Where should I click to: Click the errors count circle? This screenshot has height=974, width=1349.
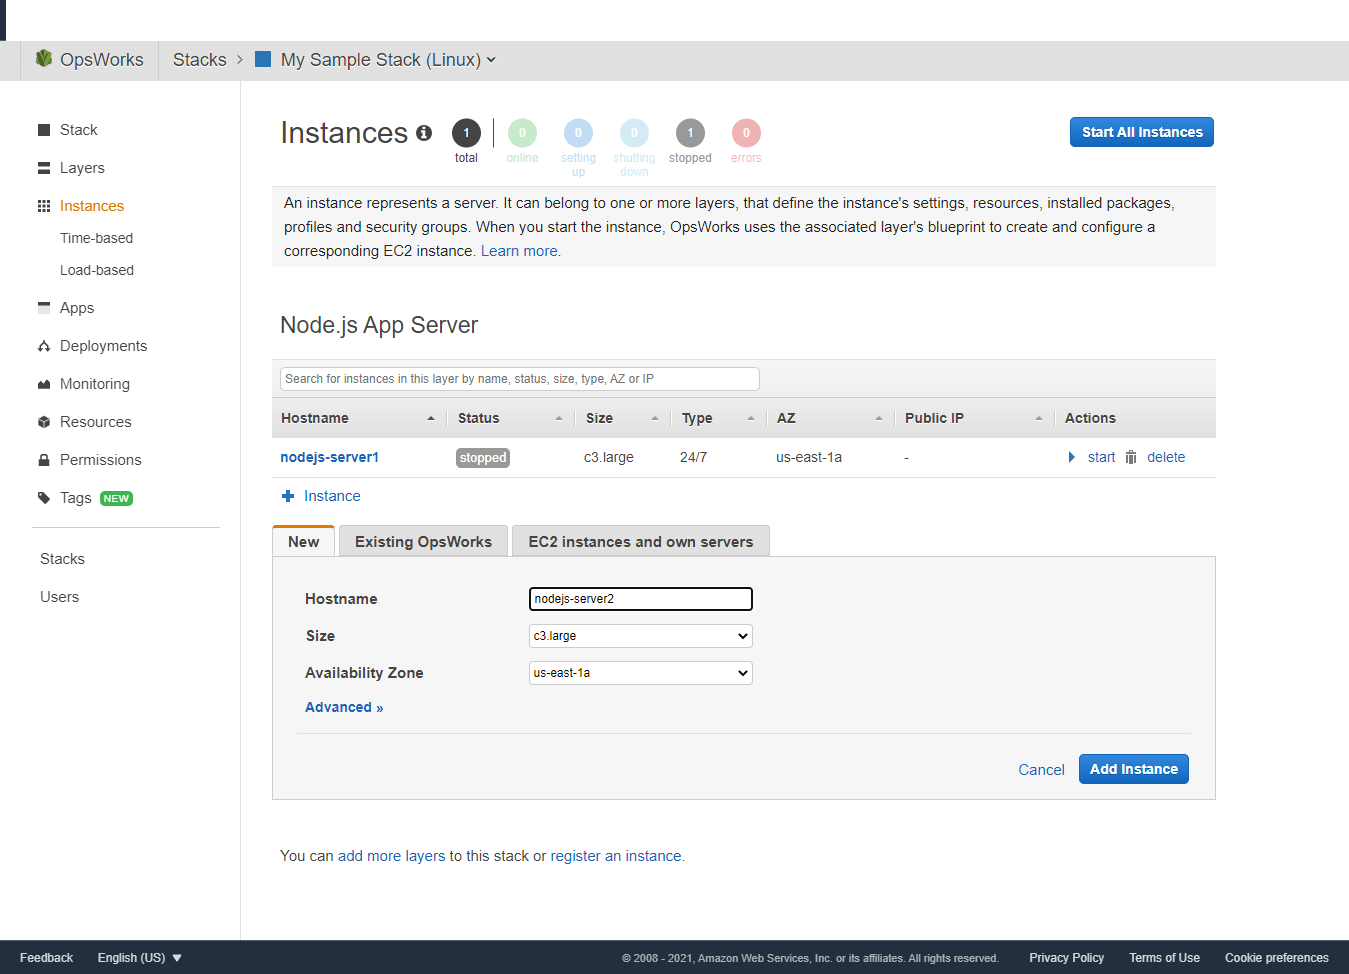click(746, 133)
